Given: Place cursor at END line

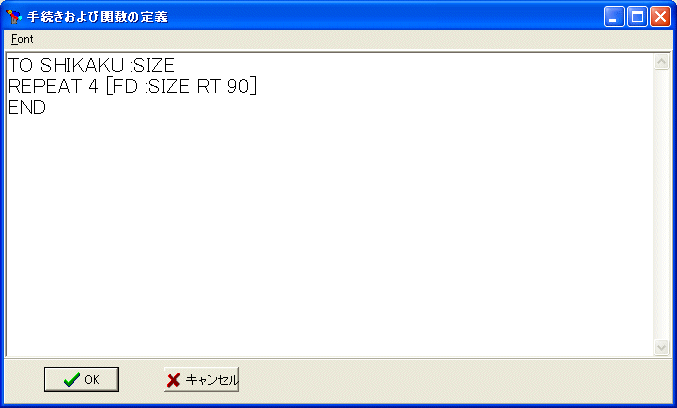Looking at the screenshot, I should [x=27, y=107].
